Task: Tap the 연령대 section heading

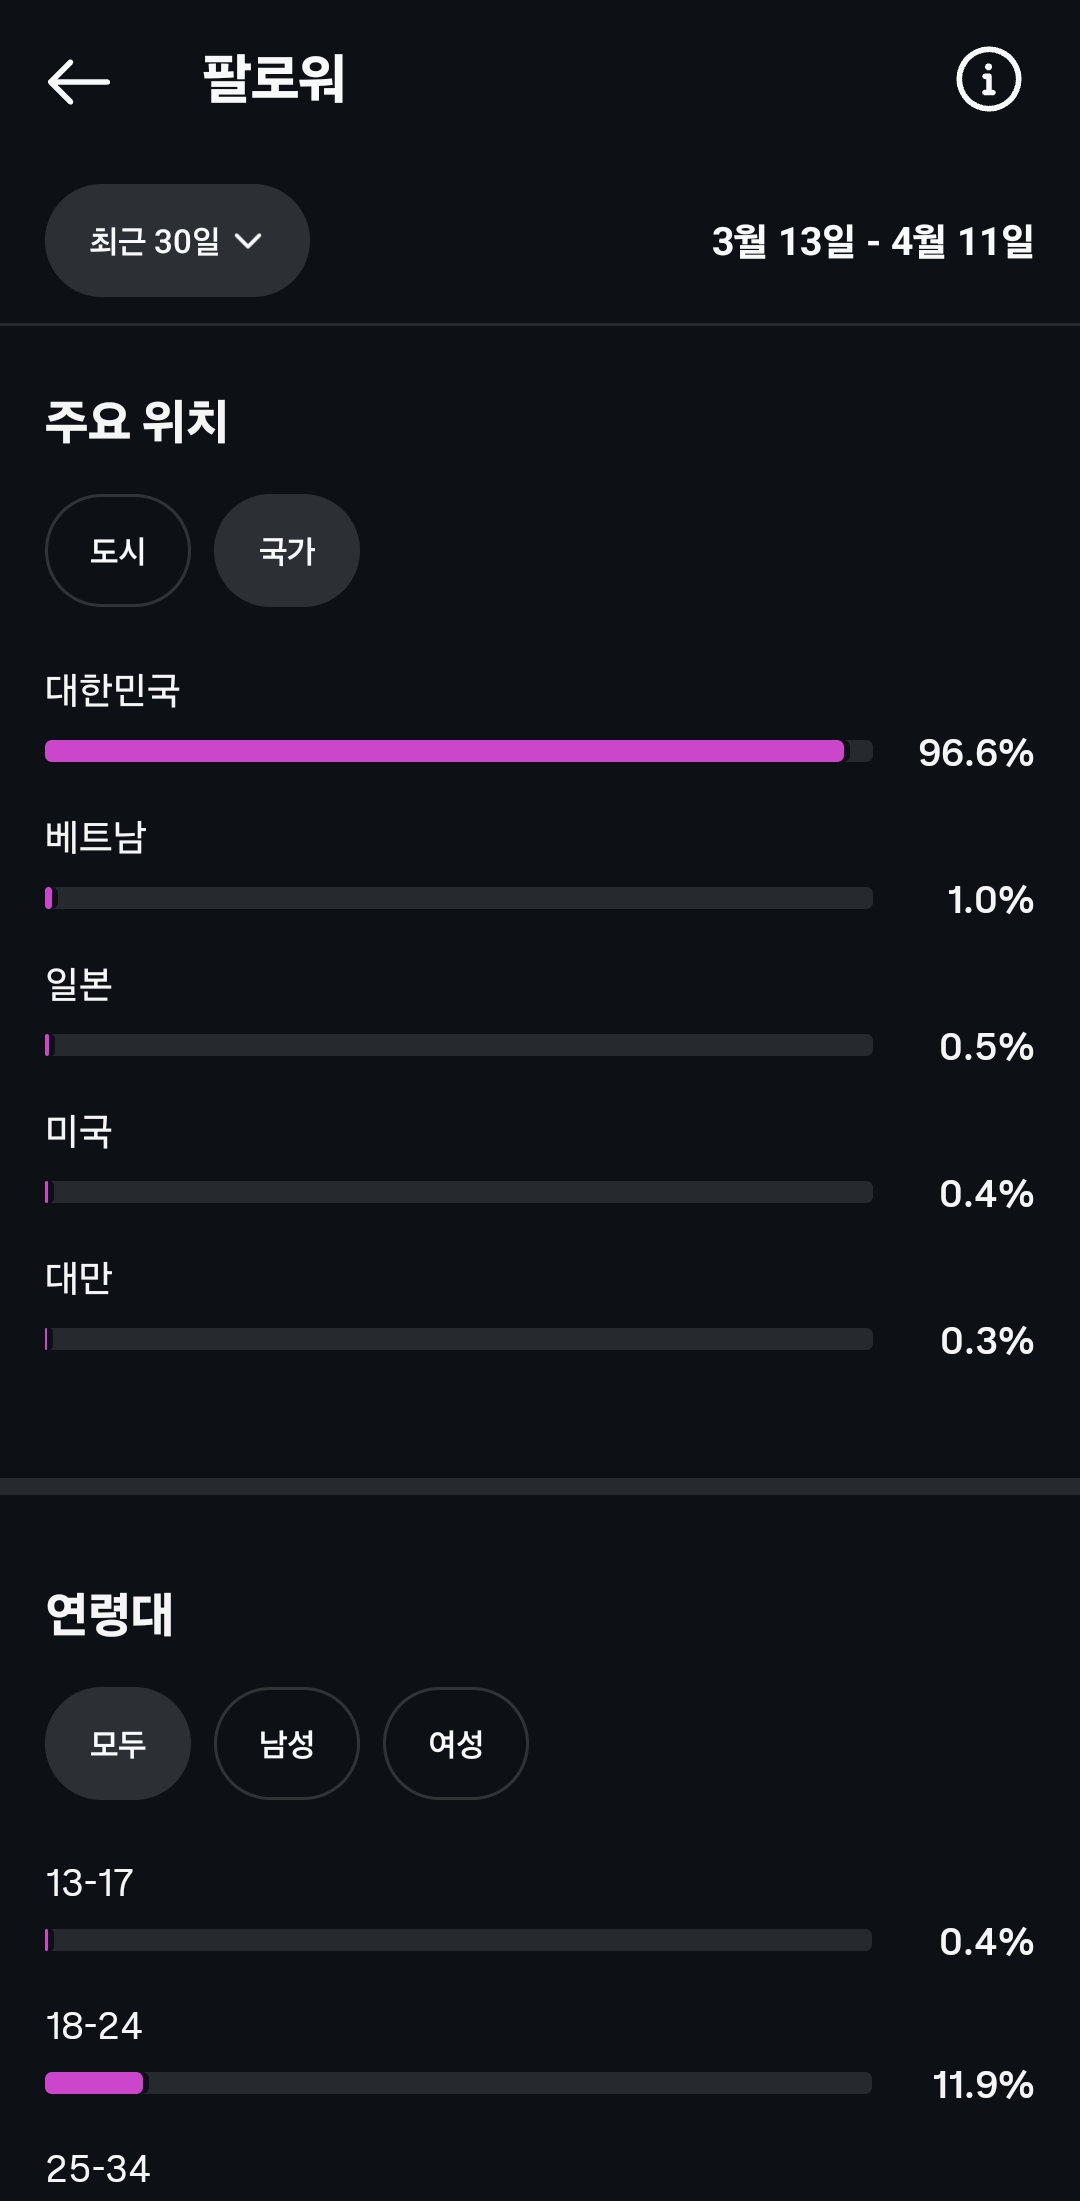Action: pyautogui.click(x=110, y=1614)
